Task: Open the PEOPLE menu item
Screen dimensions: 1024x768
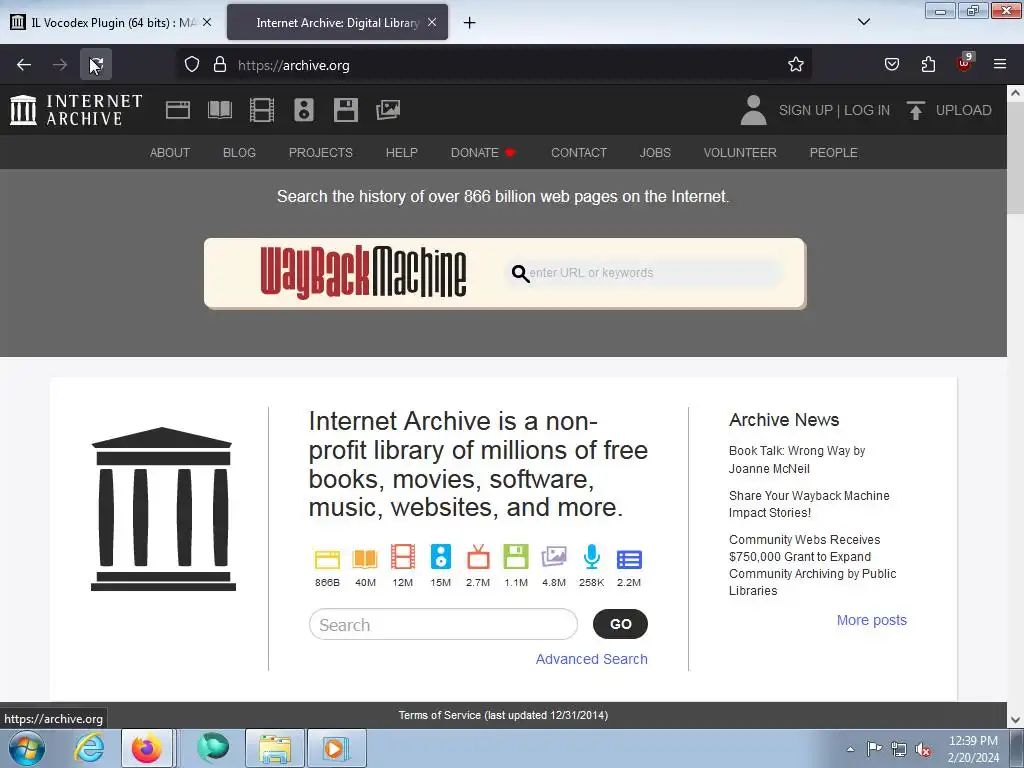Action: (833, 153)
